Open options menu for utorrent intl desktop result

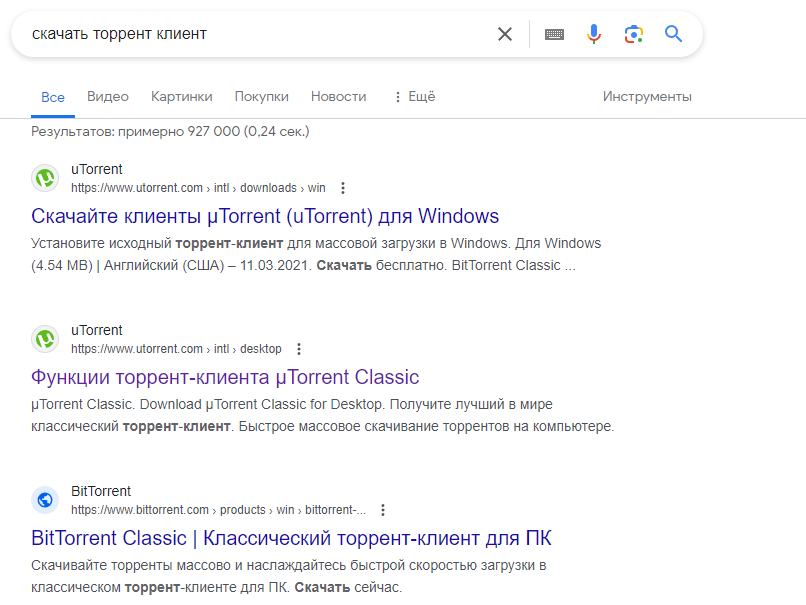pos(299,349)
